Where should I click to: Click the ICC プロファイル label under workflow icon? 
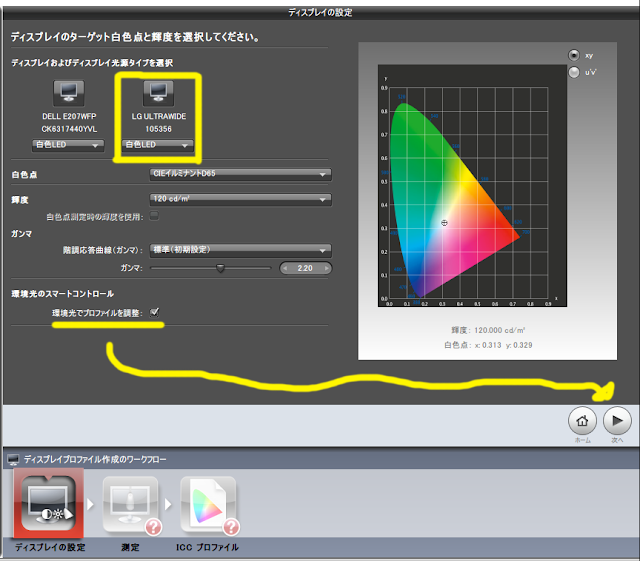(x=207, y=548)
